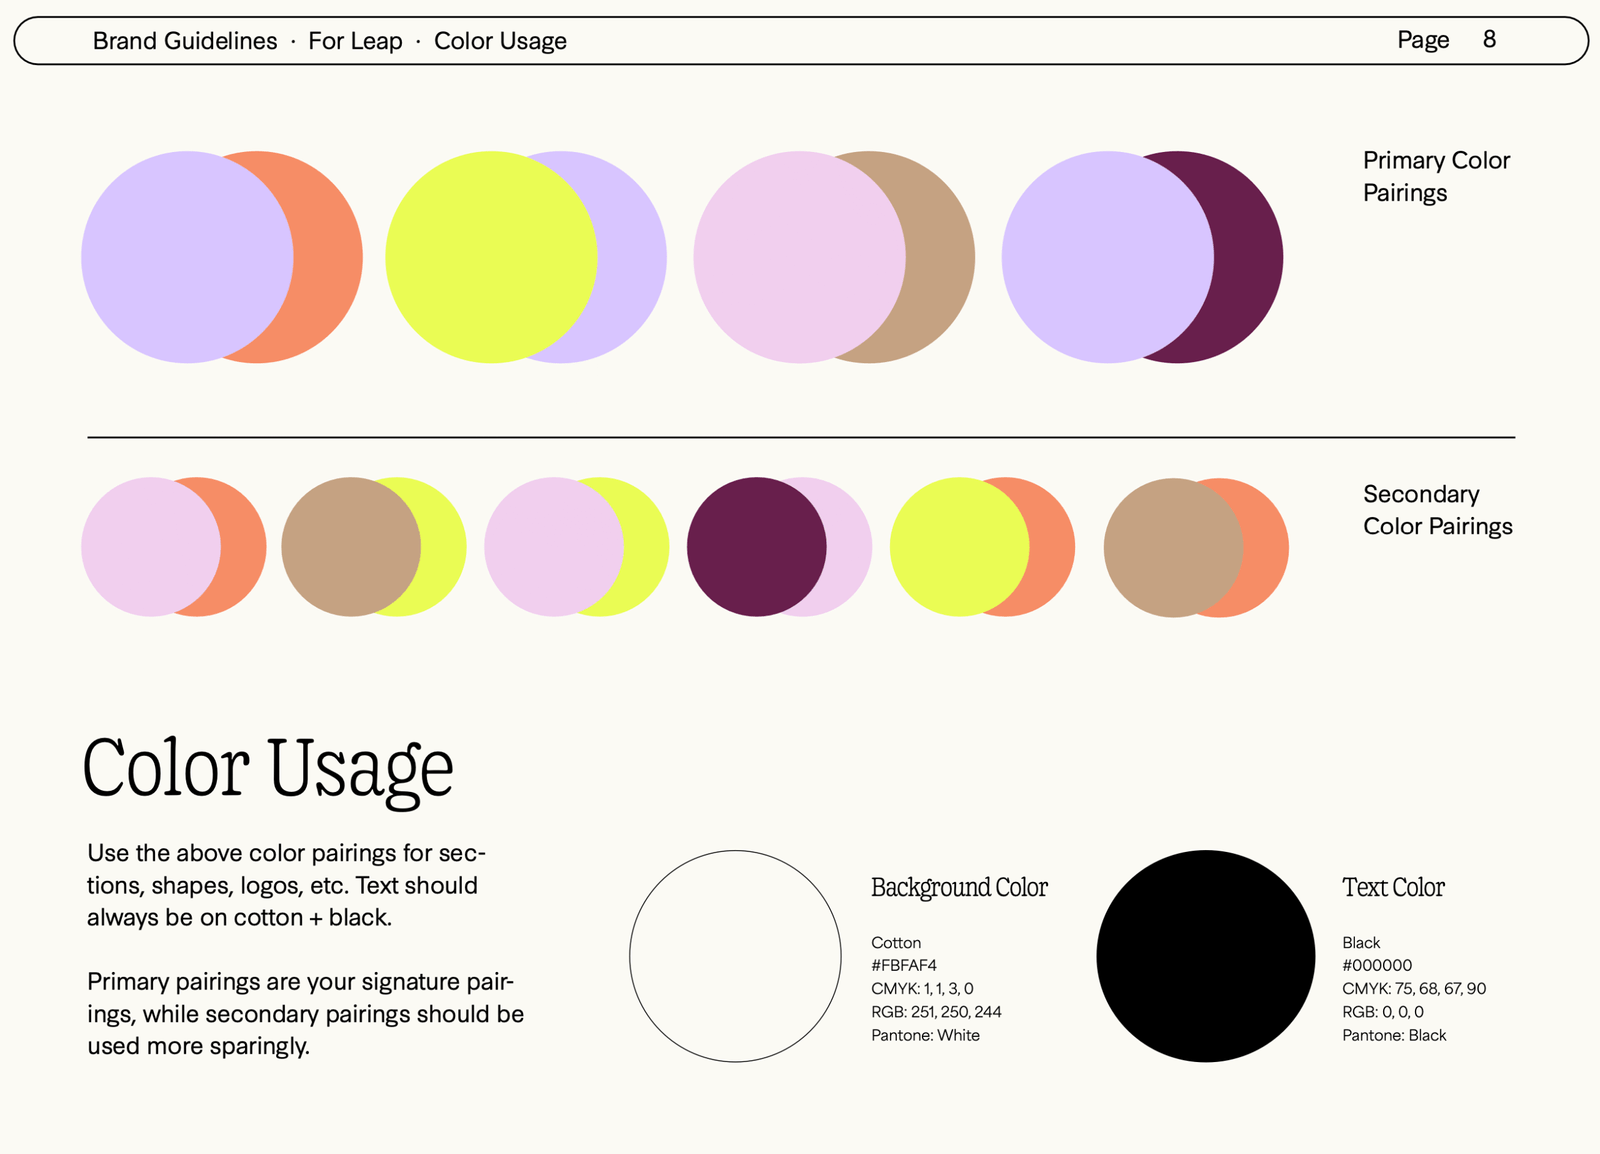Click the page number 8 in header

tap(1489, 40)
